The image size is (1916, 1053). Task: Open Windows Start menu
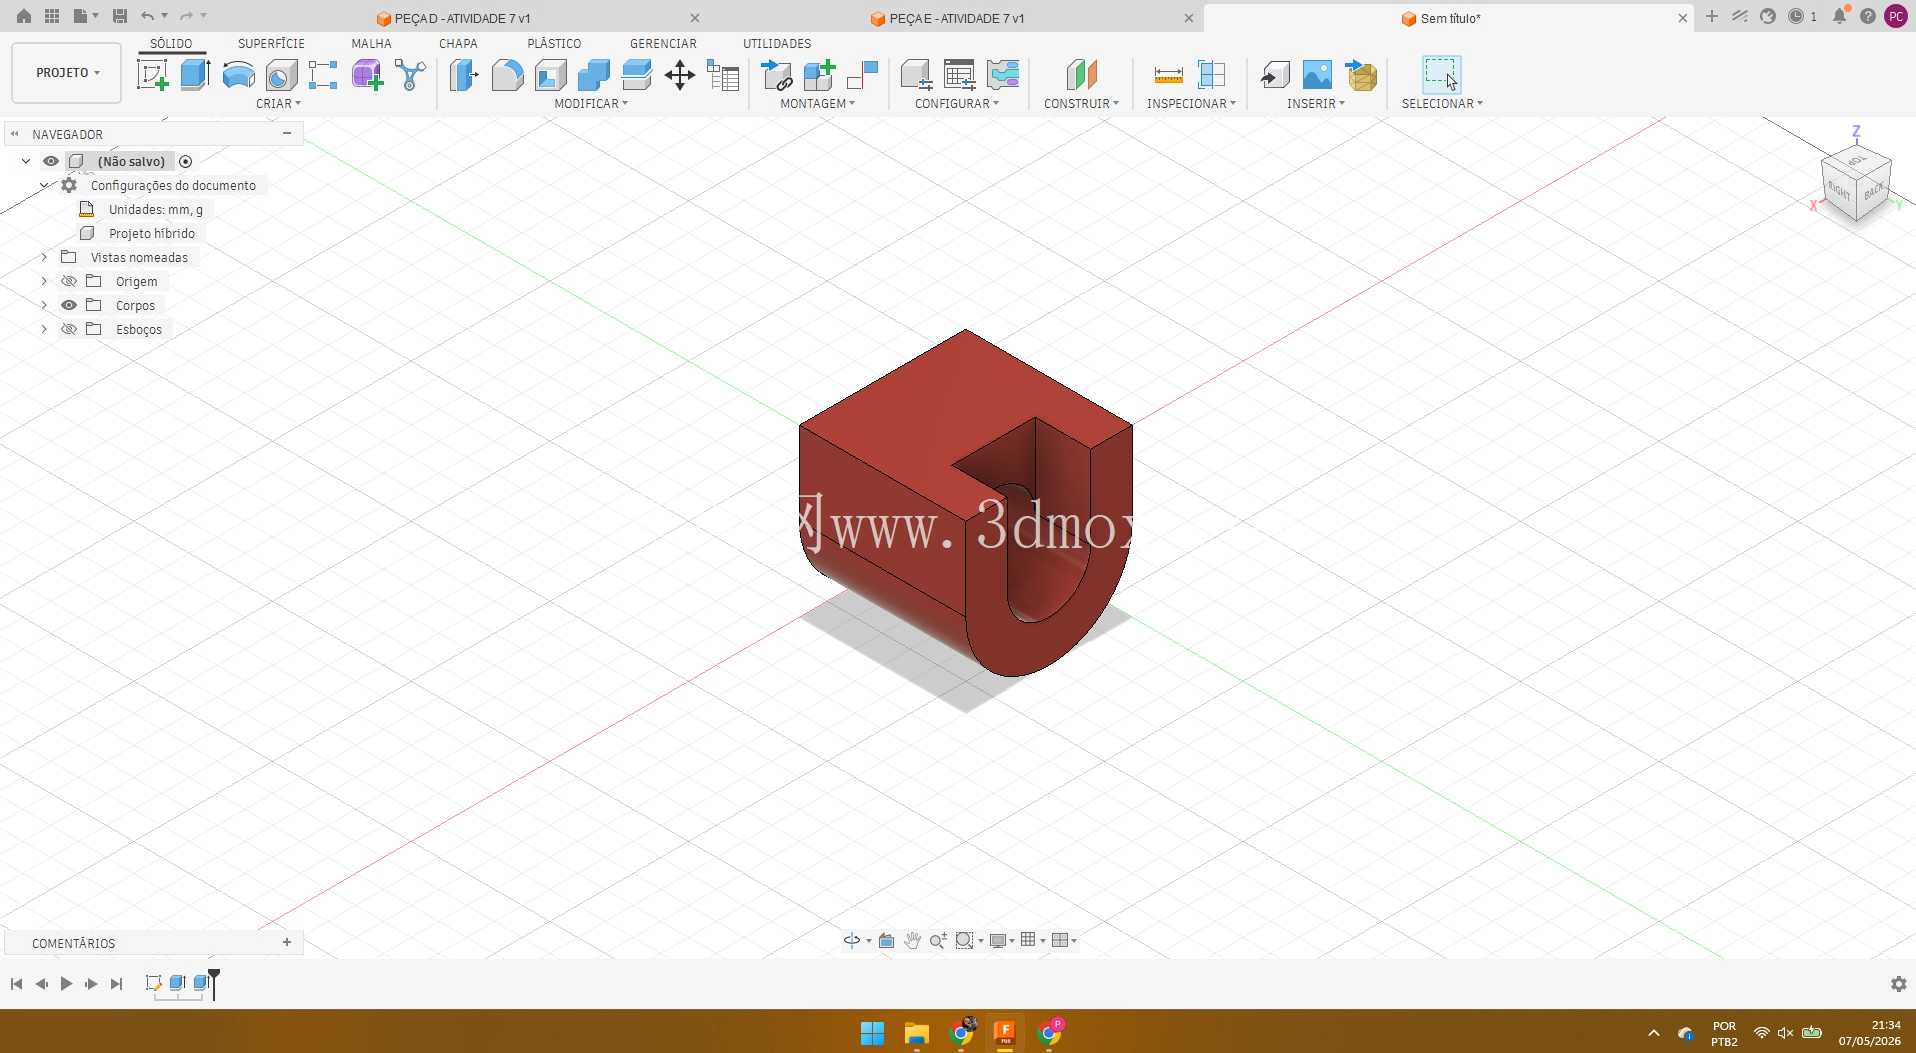[872, 1033]
